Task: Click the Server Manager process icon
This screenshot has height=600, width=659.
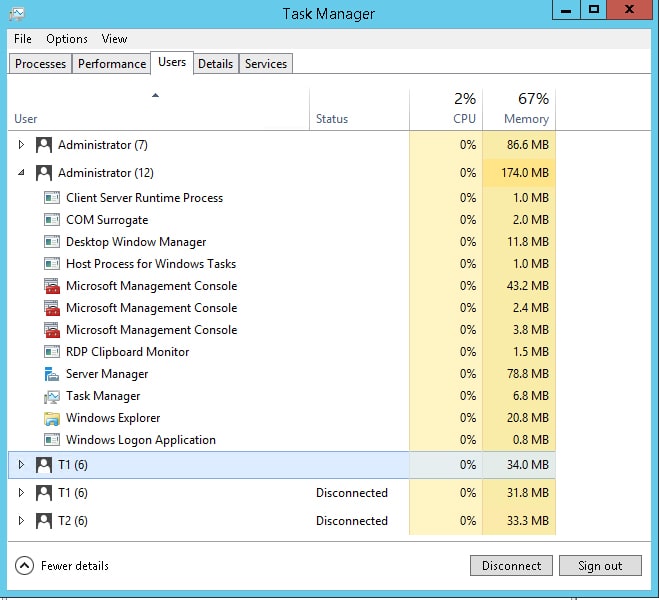Action: [52, 374]
